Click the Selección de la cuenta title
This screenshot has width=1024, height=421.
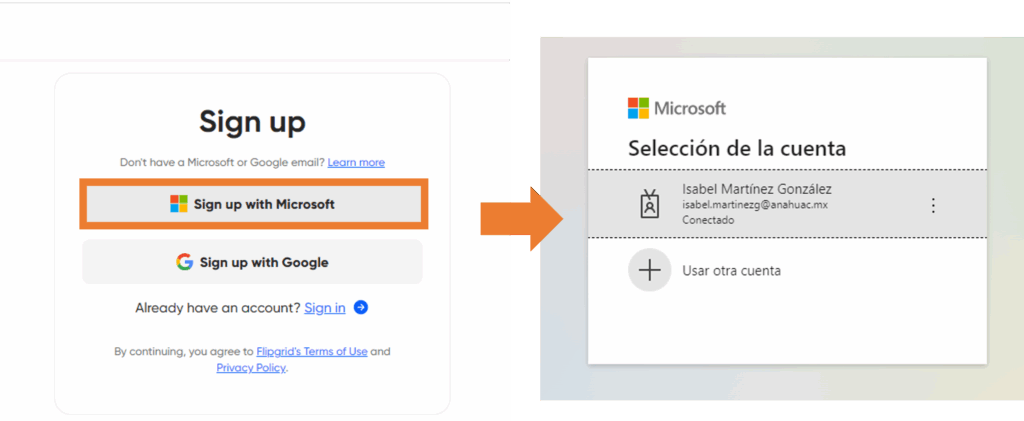click(x=737, y=148)
